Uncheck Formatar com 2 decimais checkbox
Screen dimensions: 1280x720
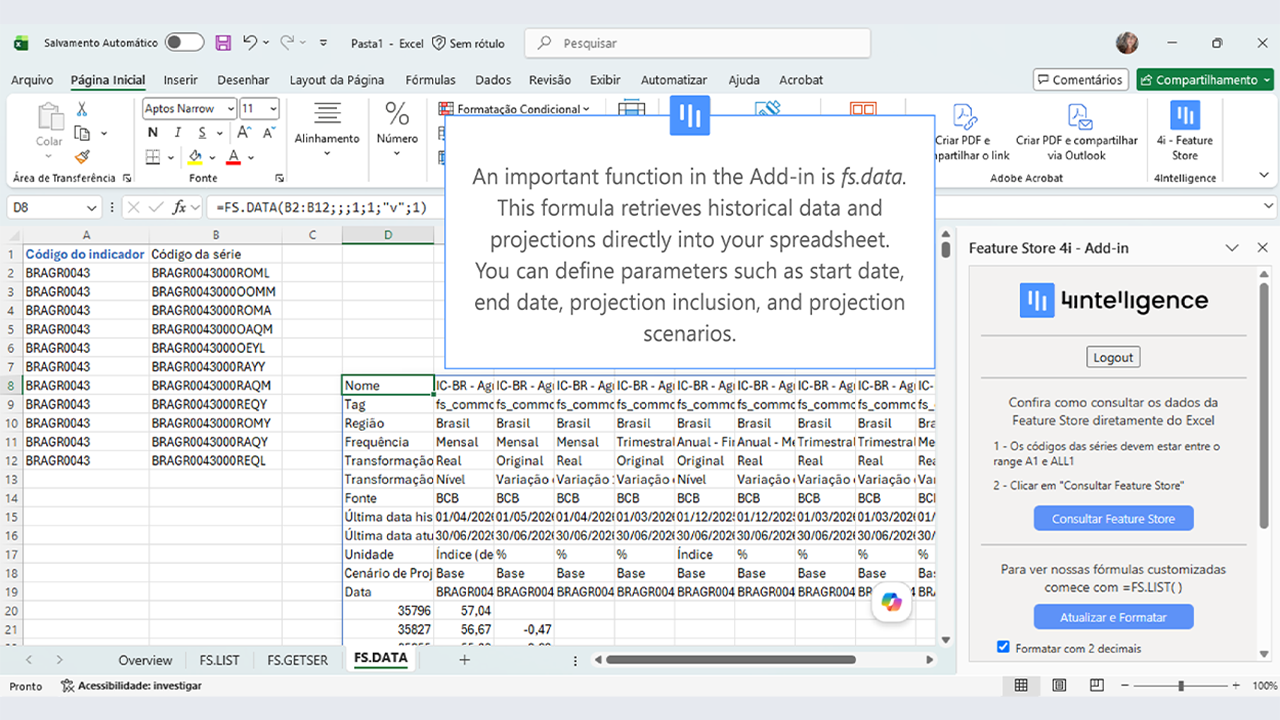coord(1004,648)
